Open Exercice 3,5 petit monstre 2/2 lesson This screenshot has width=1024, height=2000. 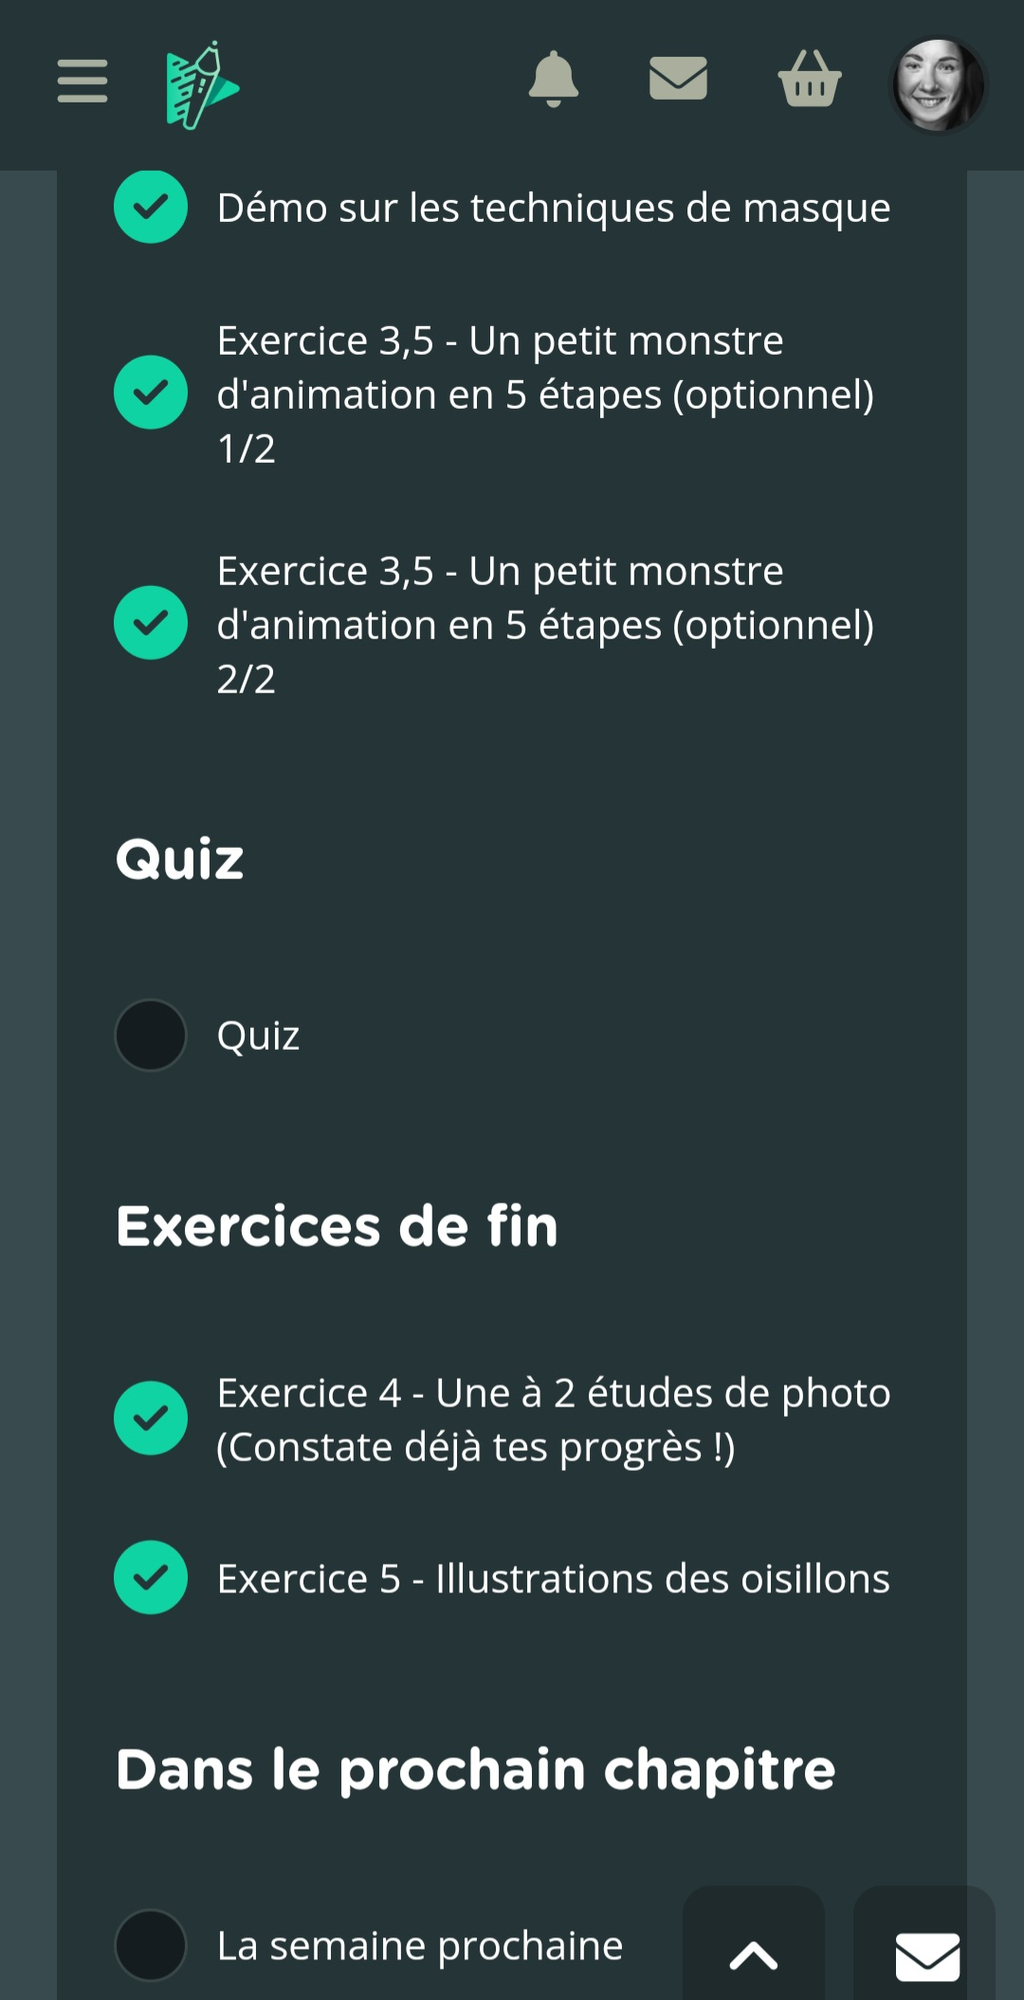(545, 625)
